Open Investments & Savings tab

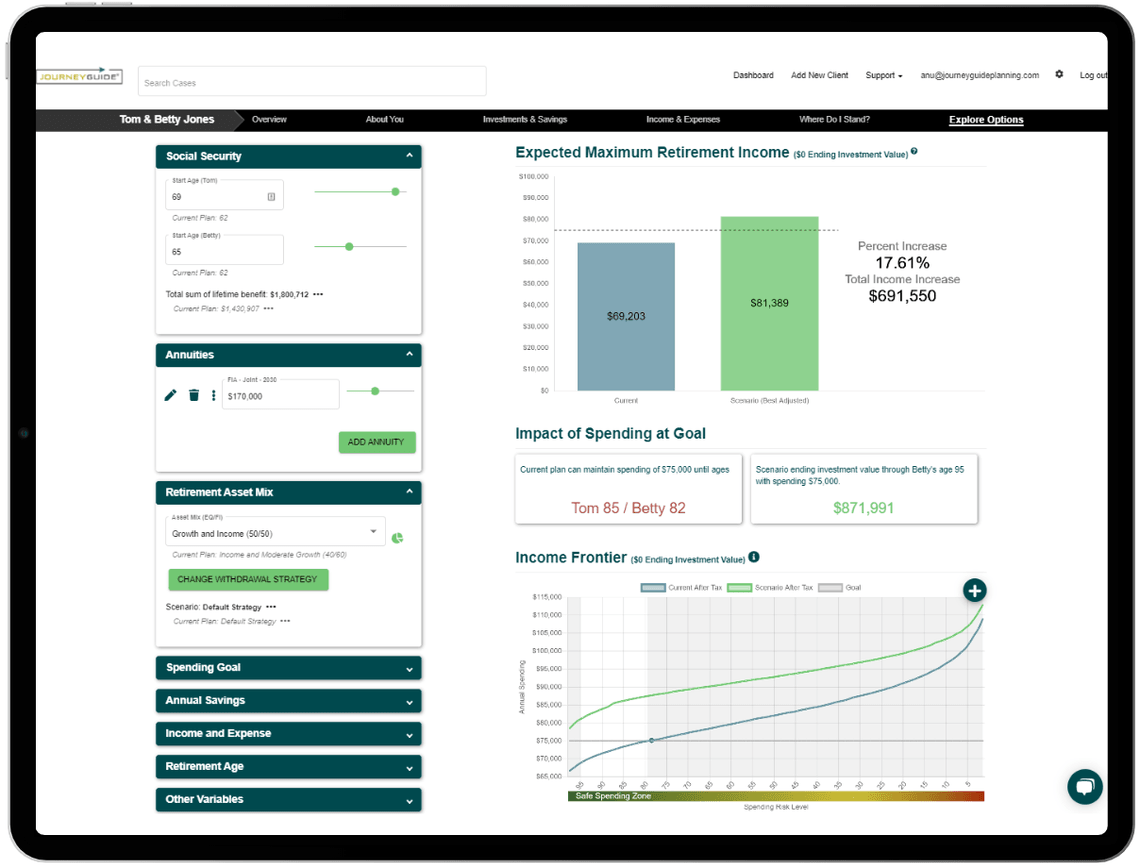(x=525, y=119)
